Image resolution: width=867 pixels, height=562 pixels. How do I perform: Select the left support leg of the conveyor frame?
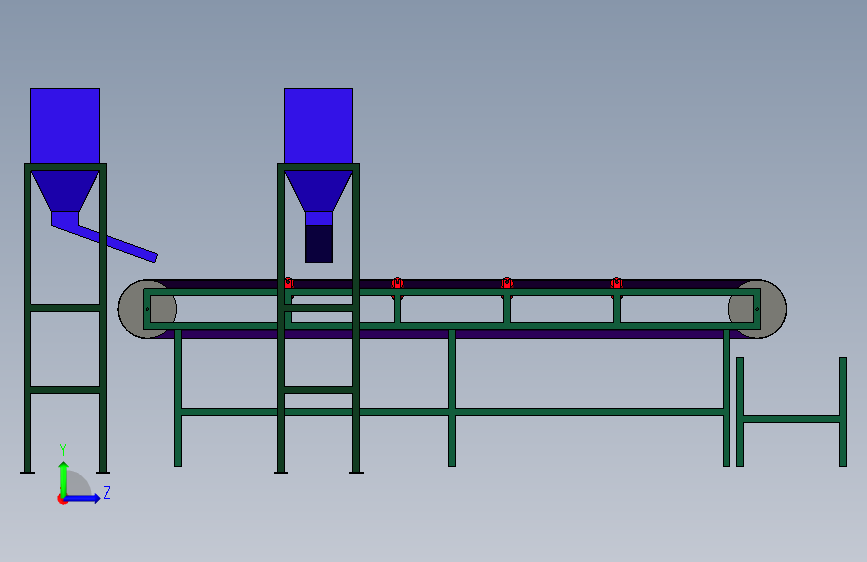click(178, 398)
